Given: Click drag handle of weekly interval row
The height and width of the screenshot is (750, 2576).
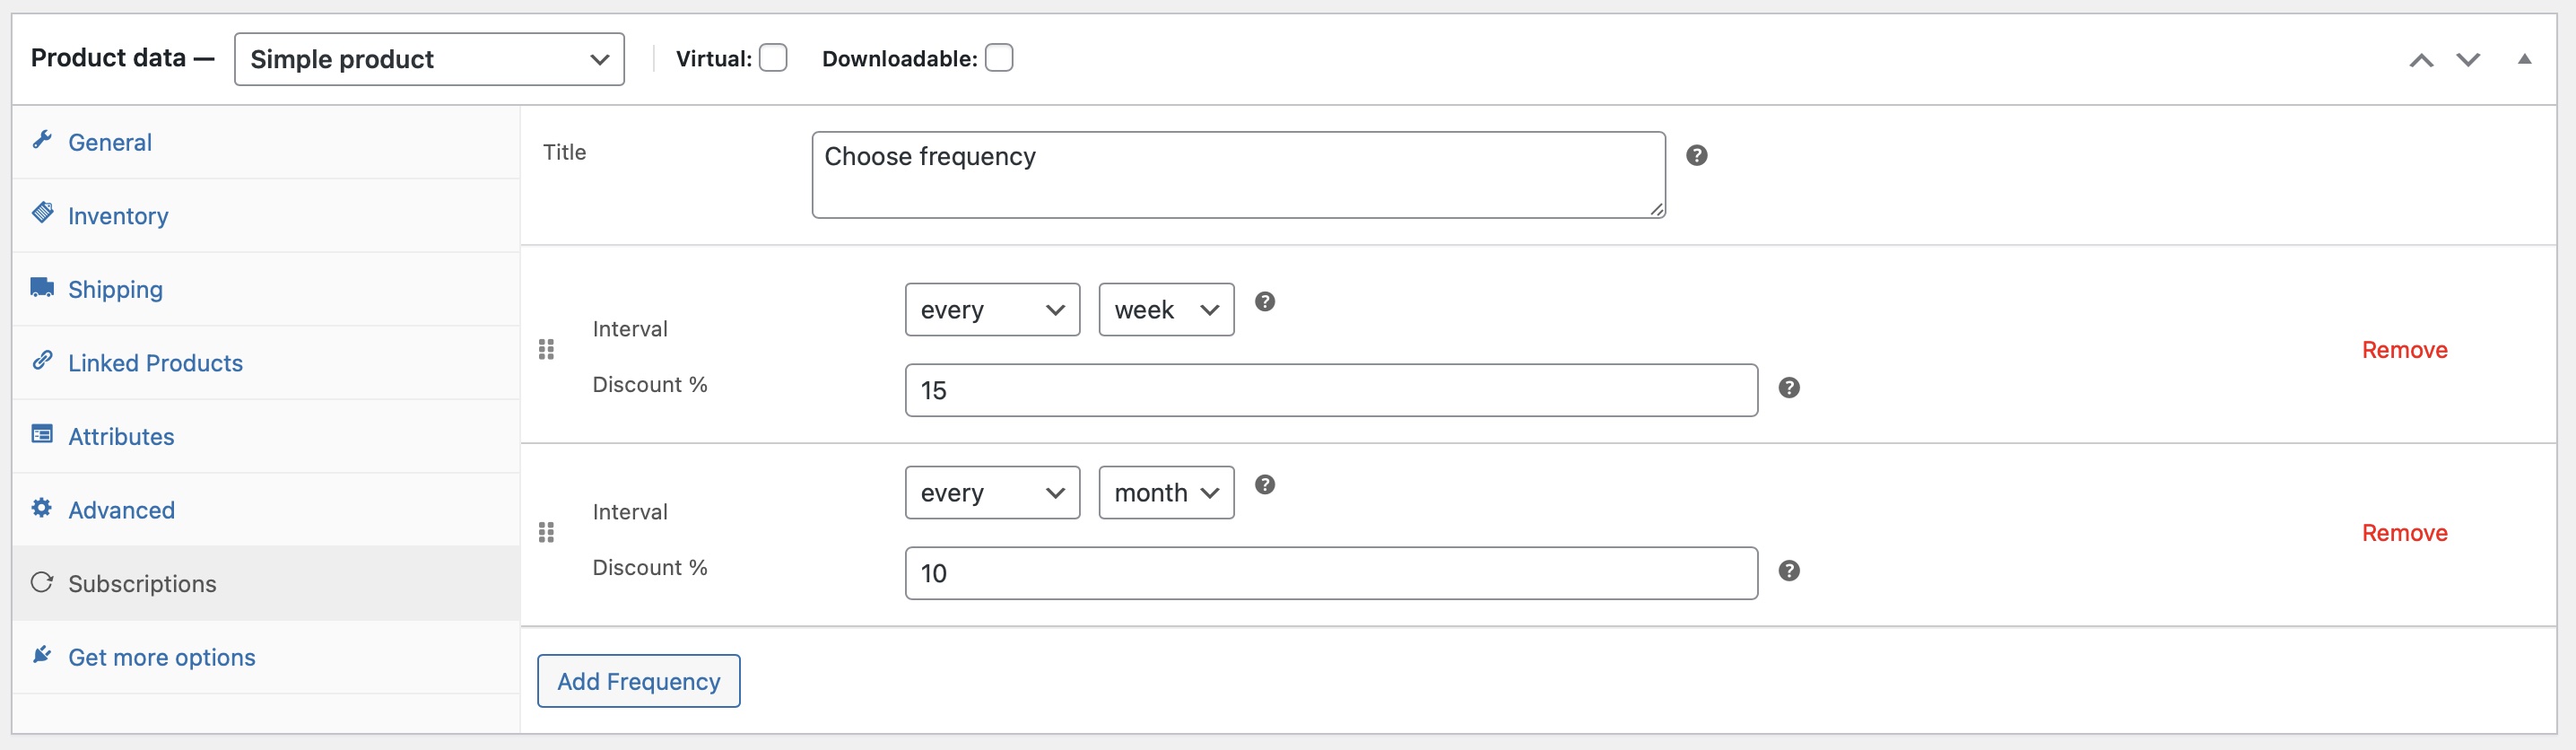Looking at the screenshot, I should point(546,349).
